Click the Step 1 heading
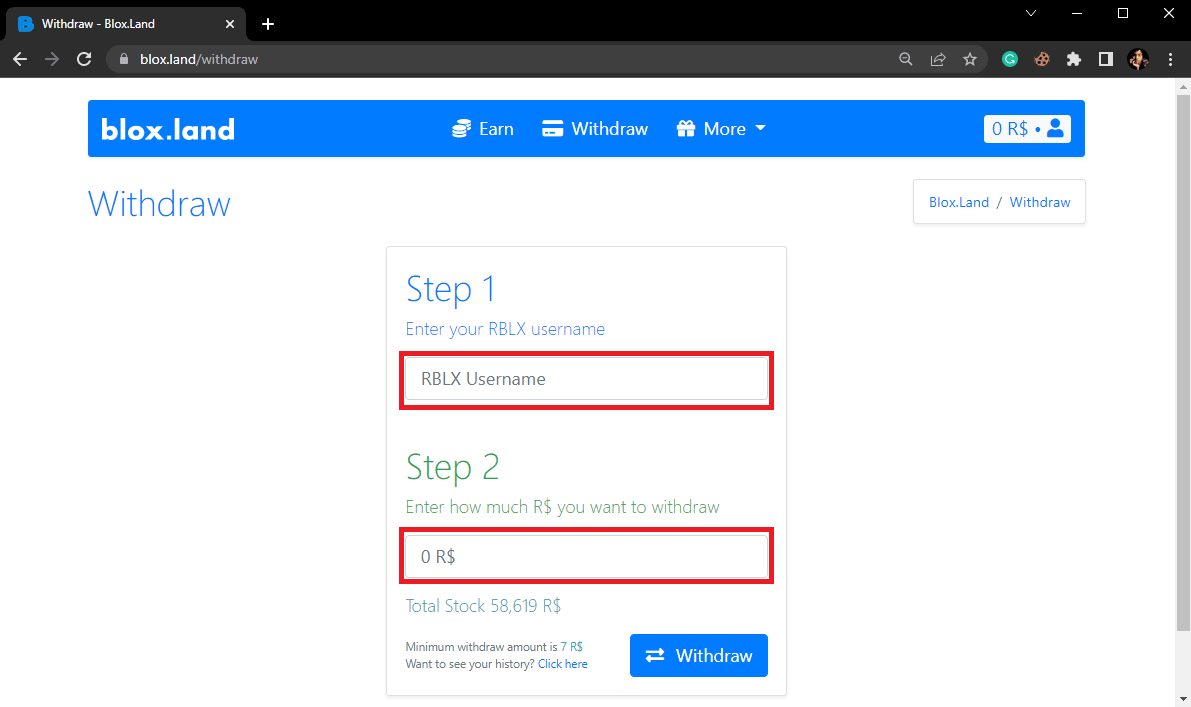Screen dimensions: 1191x707 tap(450, 289)
